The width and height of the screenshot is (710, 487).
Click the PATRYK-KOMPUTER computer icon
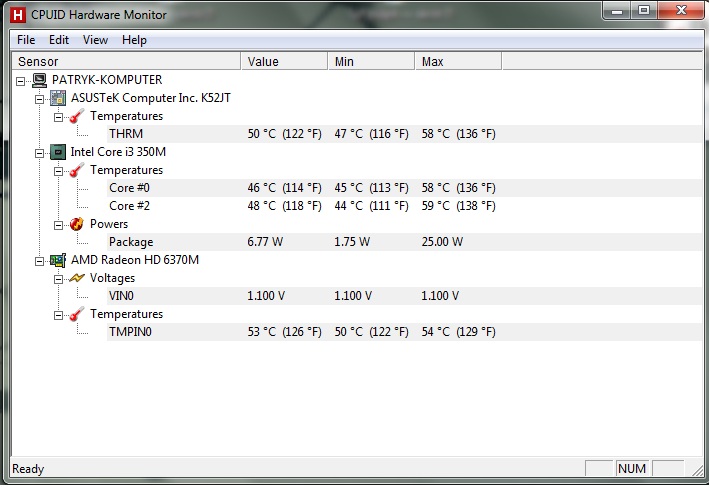click(x=39, y=80)
